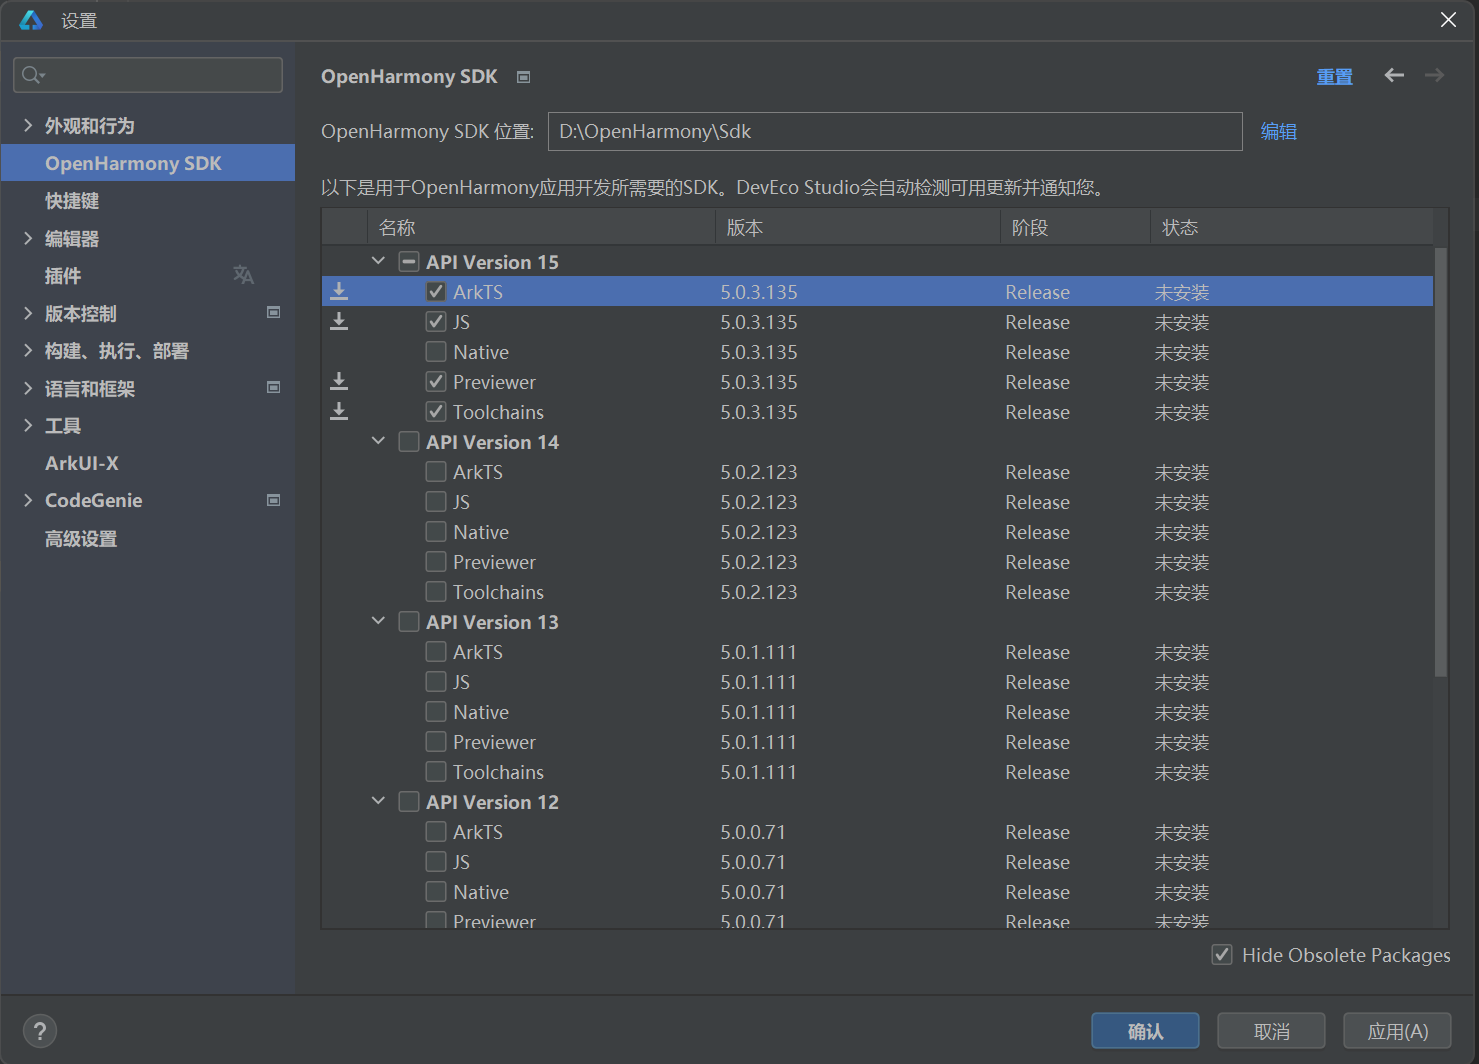The image size is (1479, 1064).
Task: Click project icon beside 版本控制
Action: tap(273, 312)
